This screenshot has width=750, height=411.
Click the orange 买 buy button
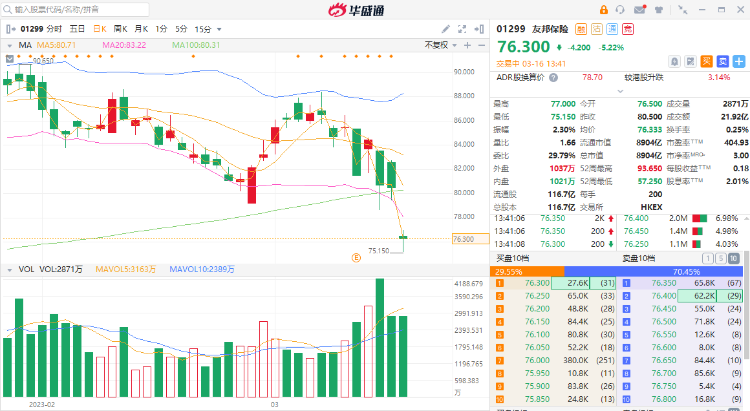(x=706, y=61)
